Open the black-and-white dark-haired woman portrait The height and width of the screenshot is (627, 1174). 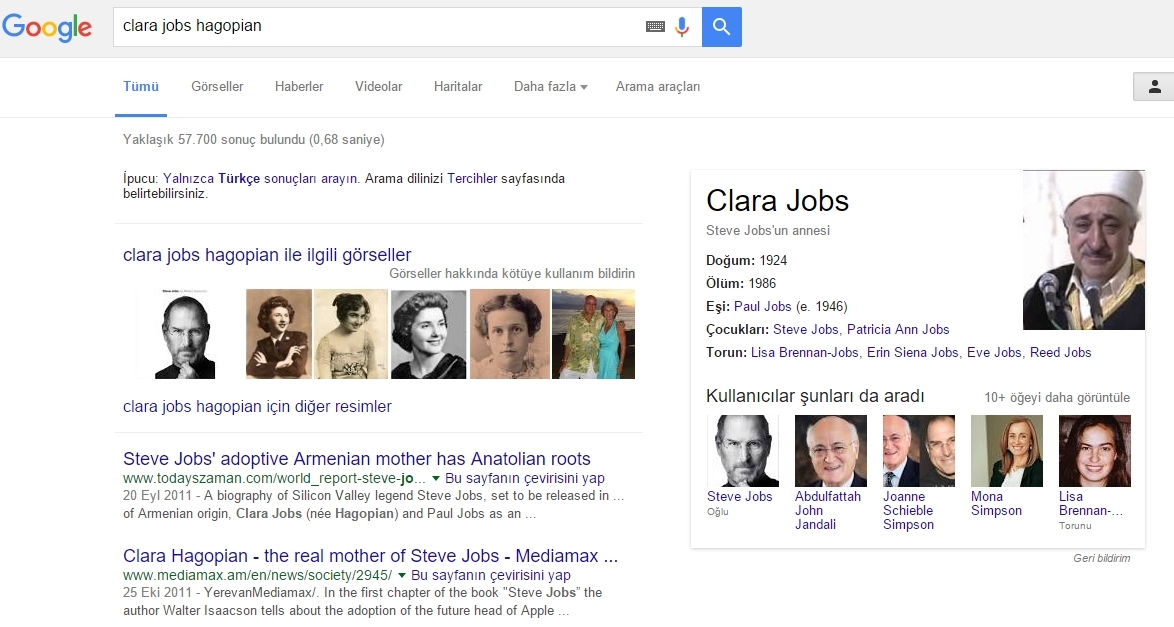[428, 333]
